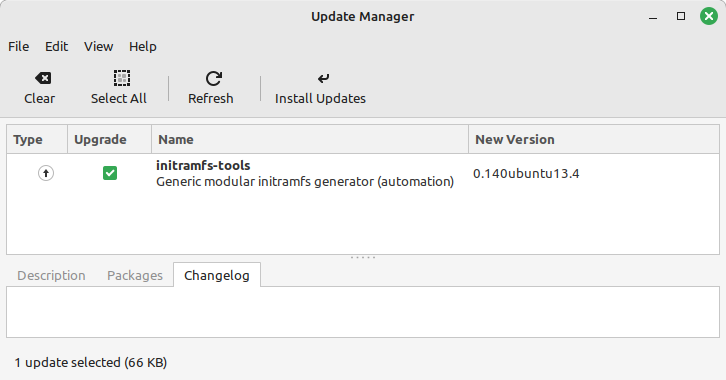Open the Edit menu

(x=56, y=46)
